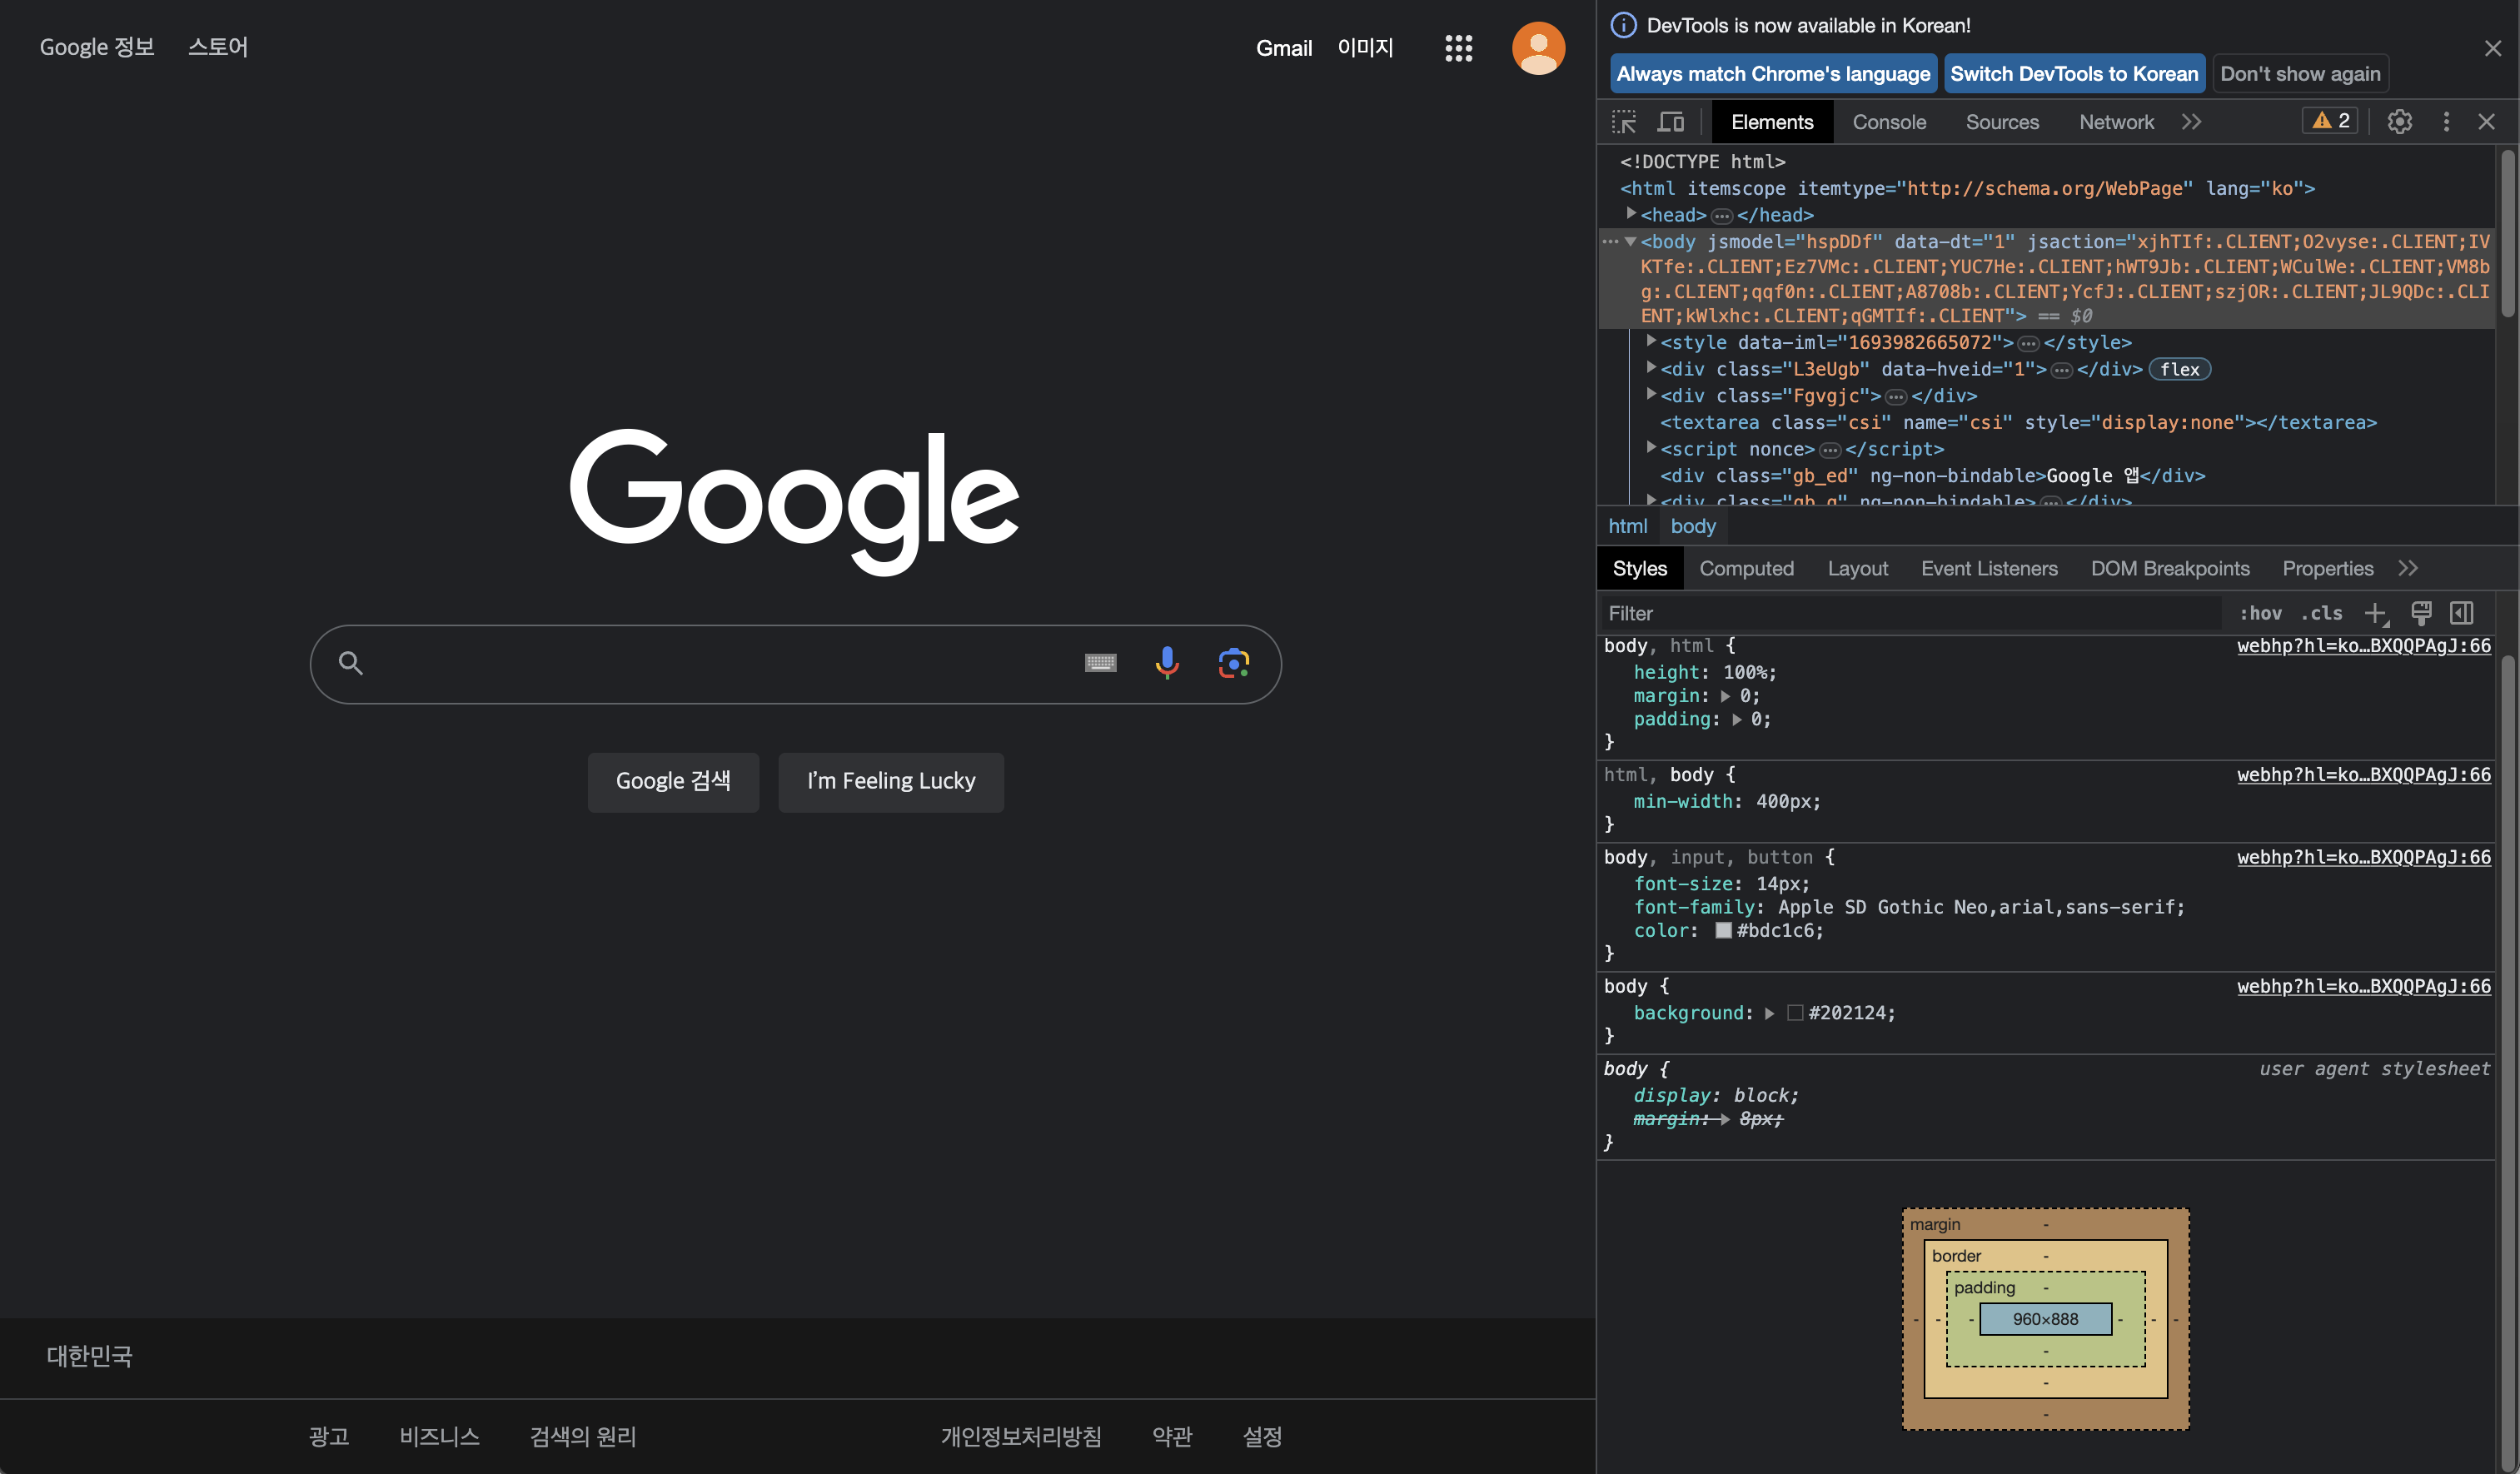Expand the div class Fgvgjc node
The image size is (2520, 1474).
pyautogui.click(x=1651, y=395)
